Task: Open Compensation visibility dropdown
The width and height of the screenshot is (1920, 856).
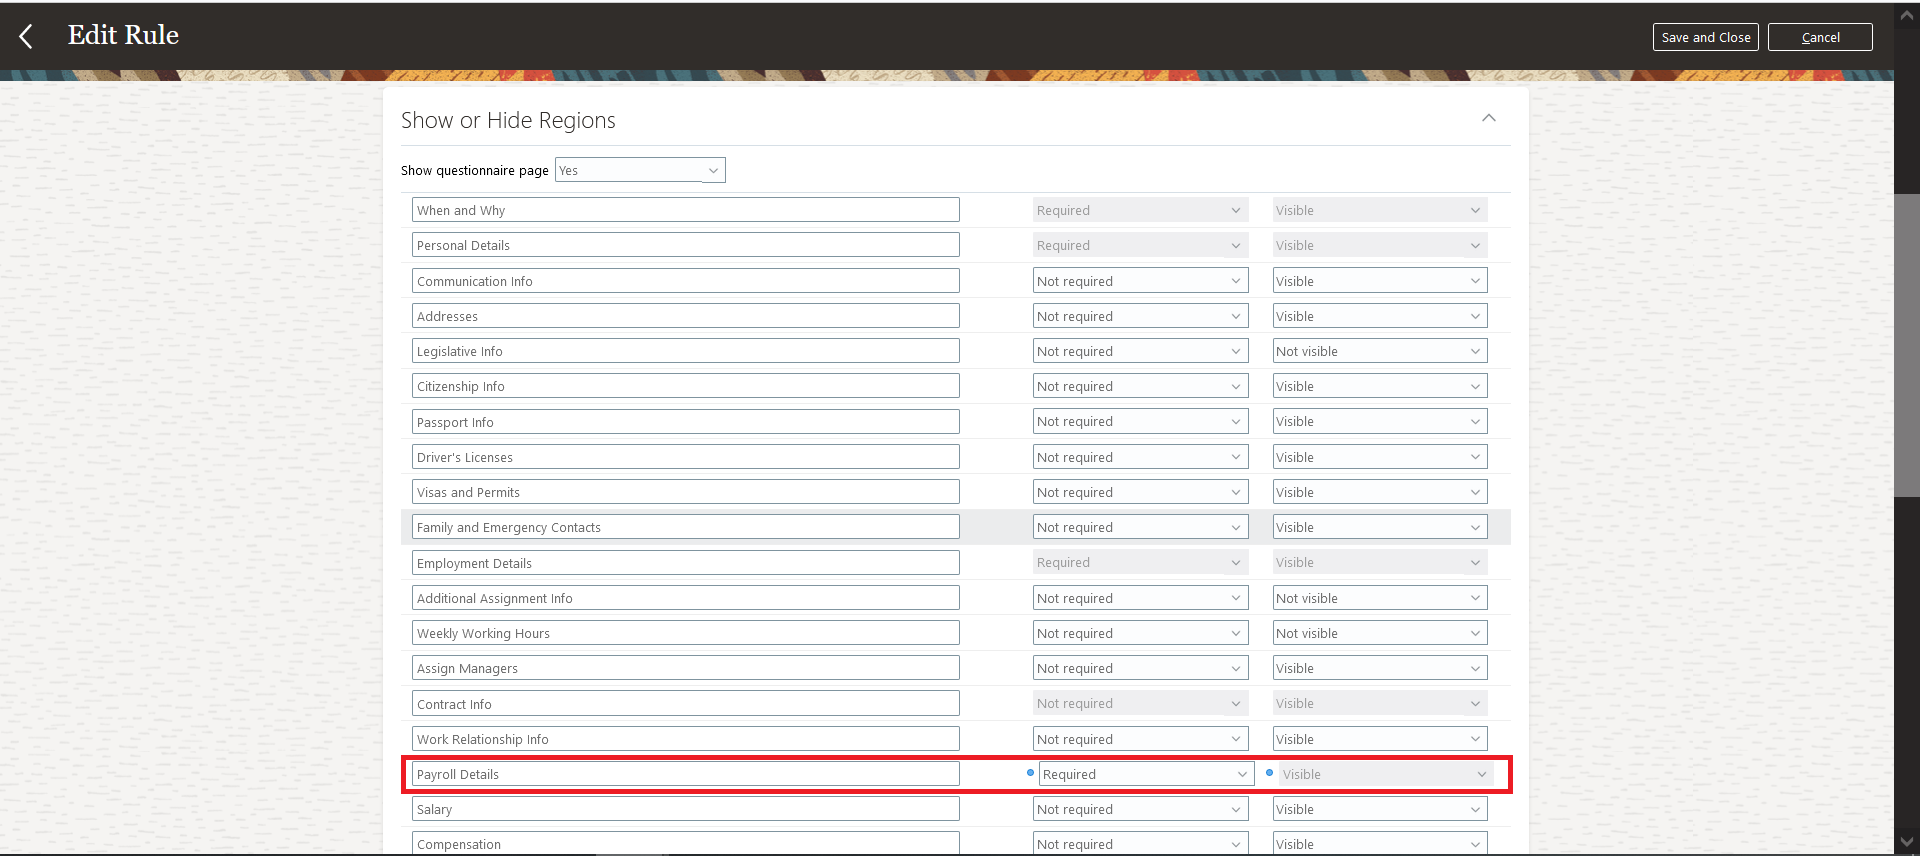Action: click(1380, 844)
